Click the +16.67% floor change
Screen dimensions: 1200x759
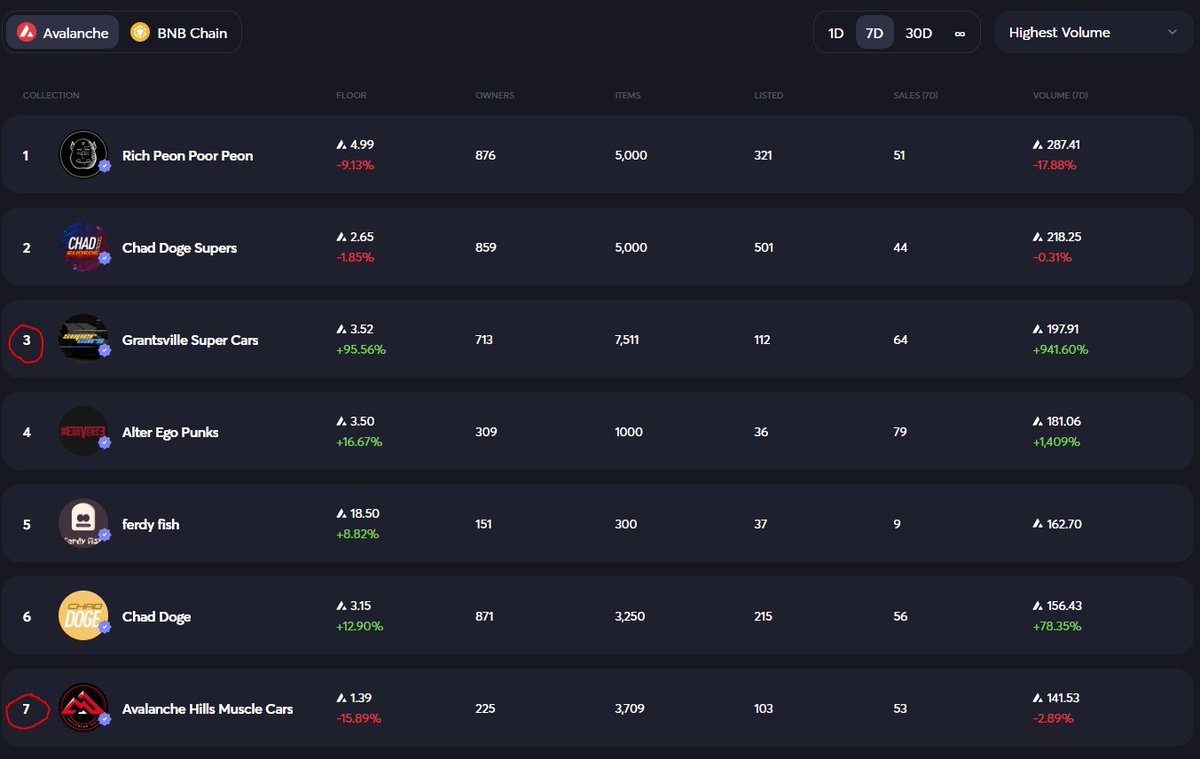click(x=359, y=442)
